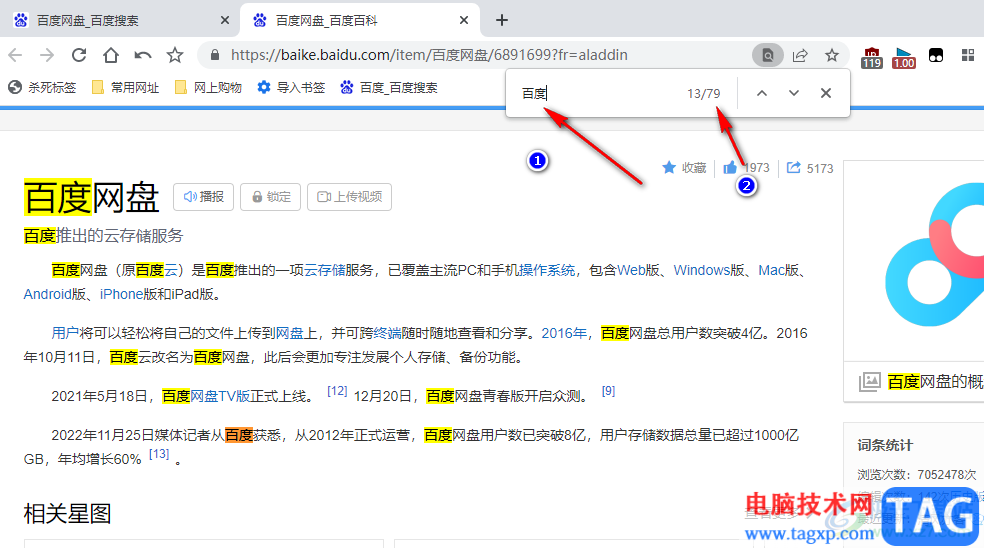
Task: Click share icon next to 5173
Action: pyautogui.click(x=794, y=168)
